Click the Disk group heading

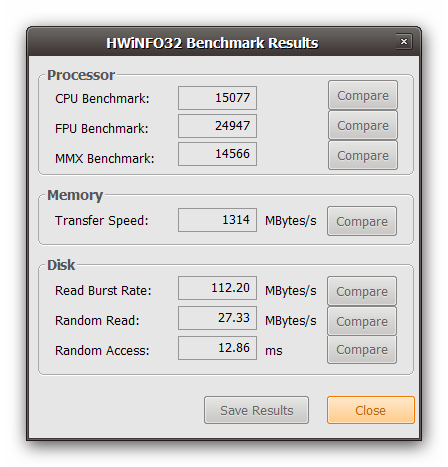pos(61,265)
